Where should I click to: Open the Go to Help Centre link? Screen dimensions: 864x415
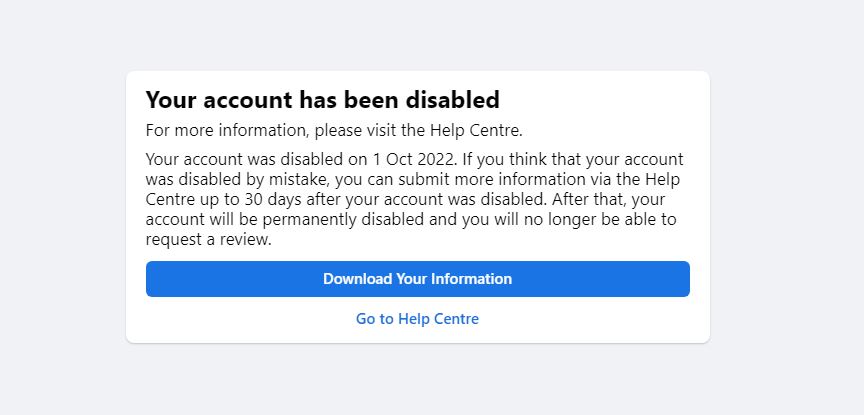click(417, 319)
